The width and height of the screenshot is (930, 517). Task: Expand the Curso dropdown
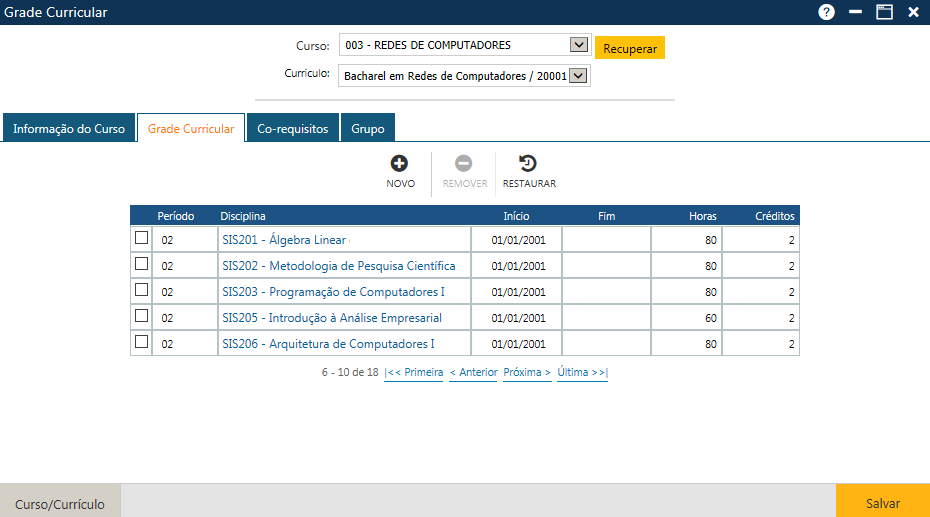tap(578, 45)
